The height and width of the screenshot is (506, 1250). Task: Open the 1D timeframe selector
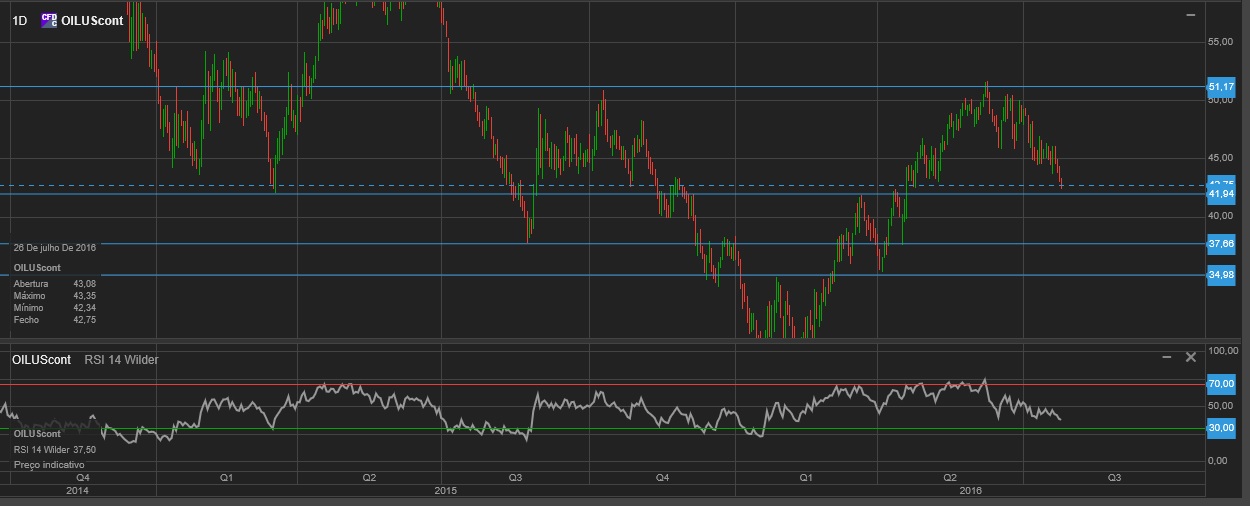tap(20, 20)
